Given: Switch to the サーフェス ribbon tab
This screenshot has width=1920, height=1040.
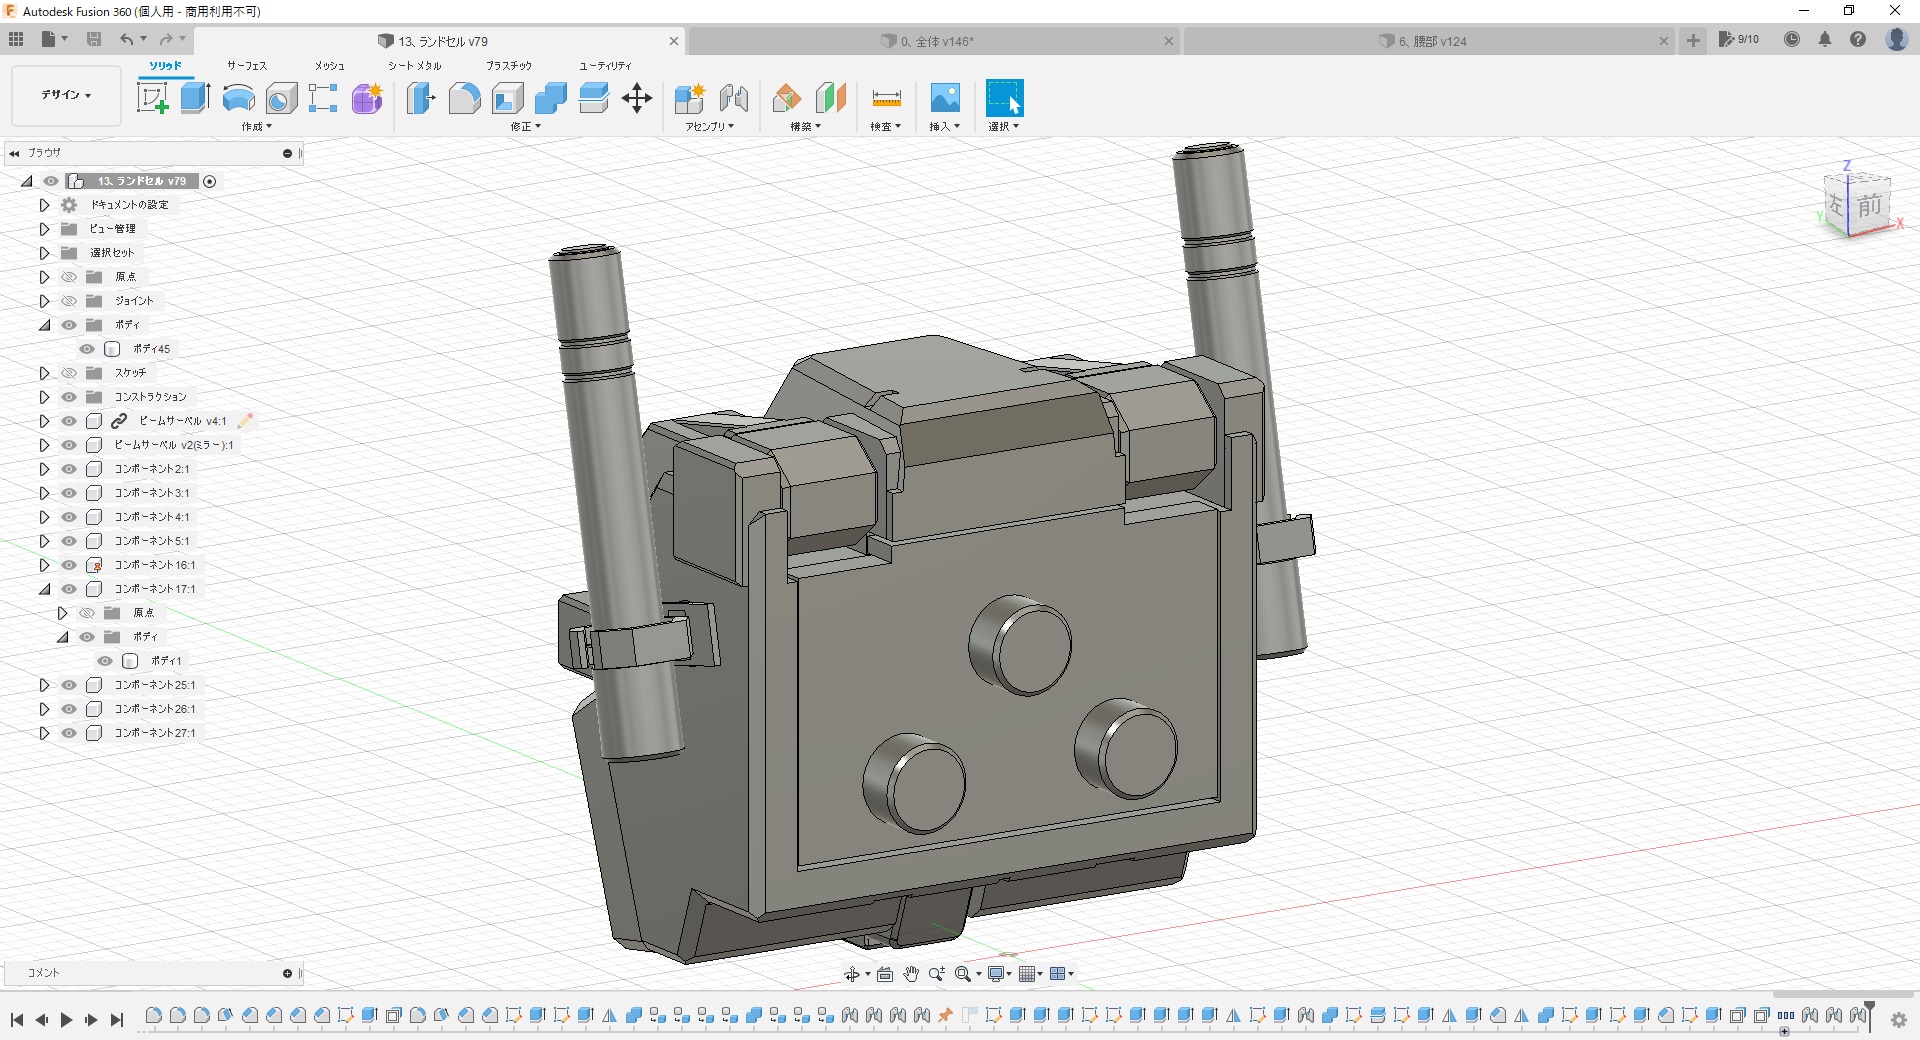Looking at the screenshot, I should 246,66.
